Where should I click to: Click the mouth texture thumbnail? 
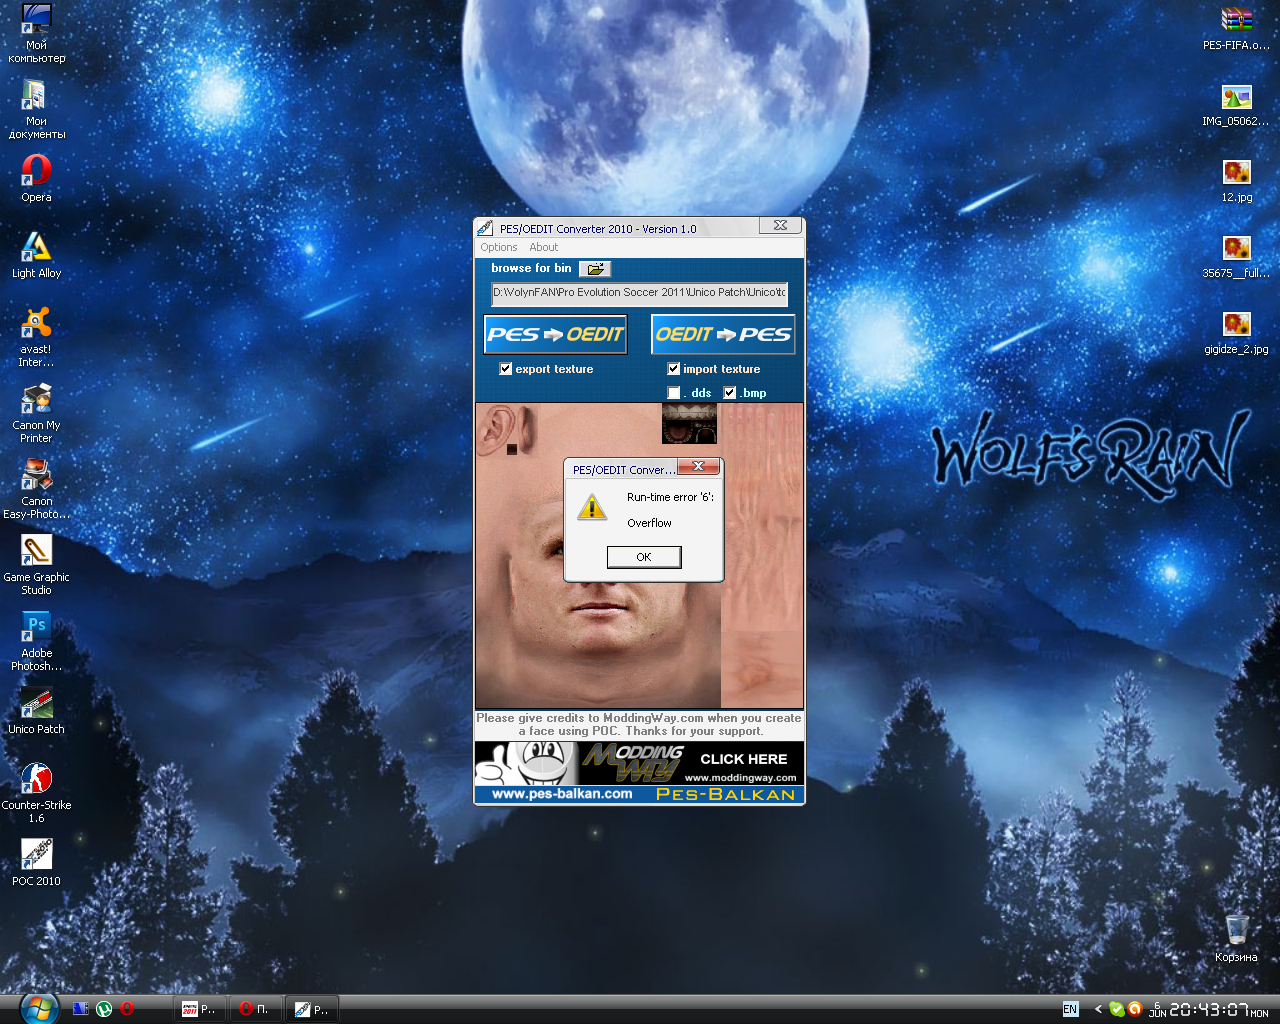click(x=690, y=424)
